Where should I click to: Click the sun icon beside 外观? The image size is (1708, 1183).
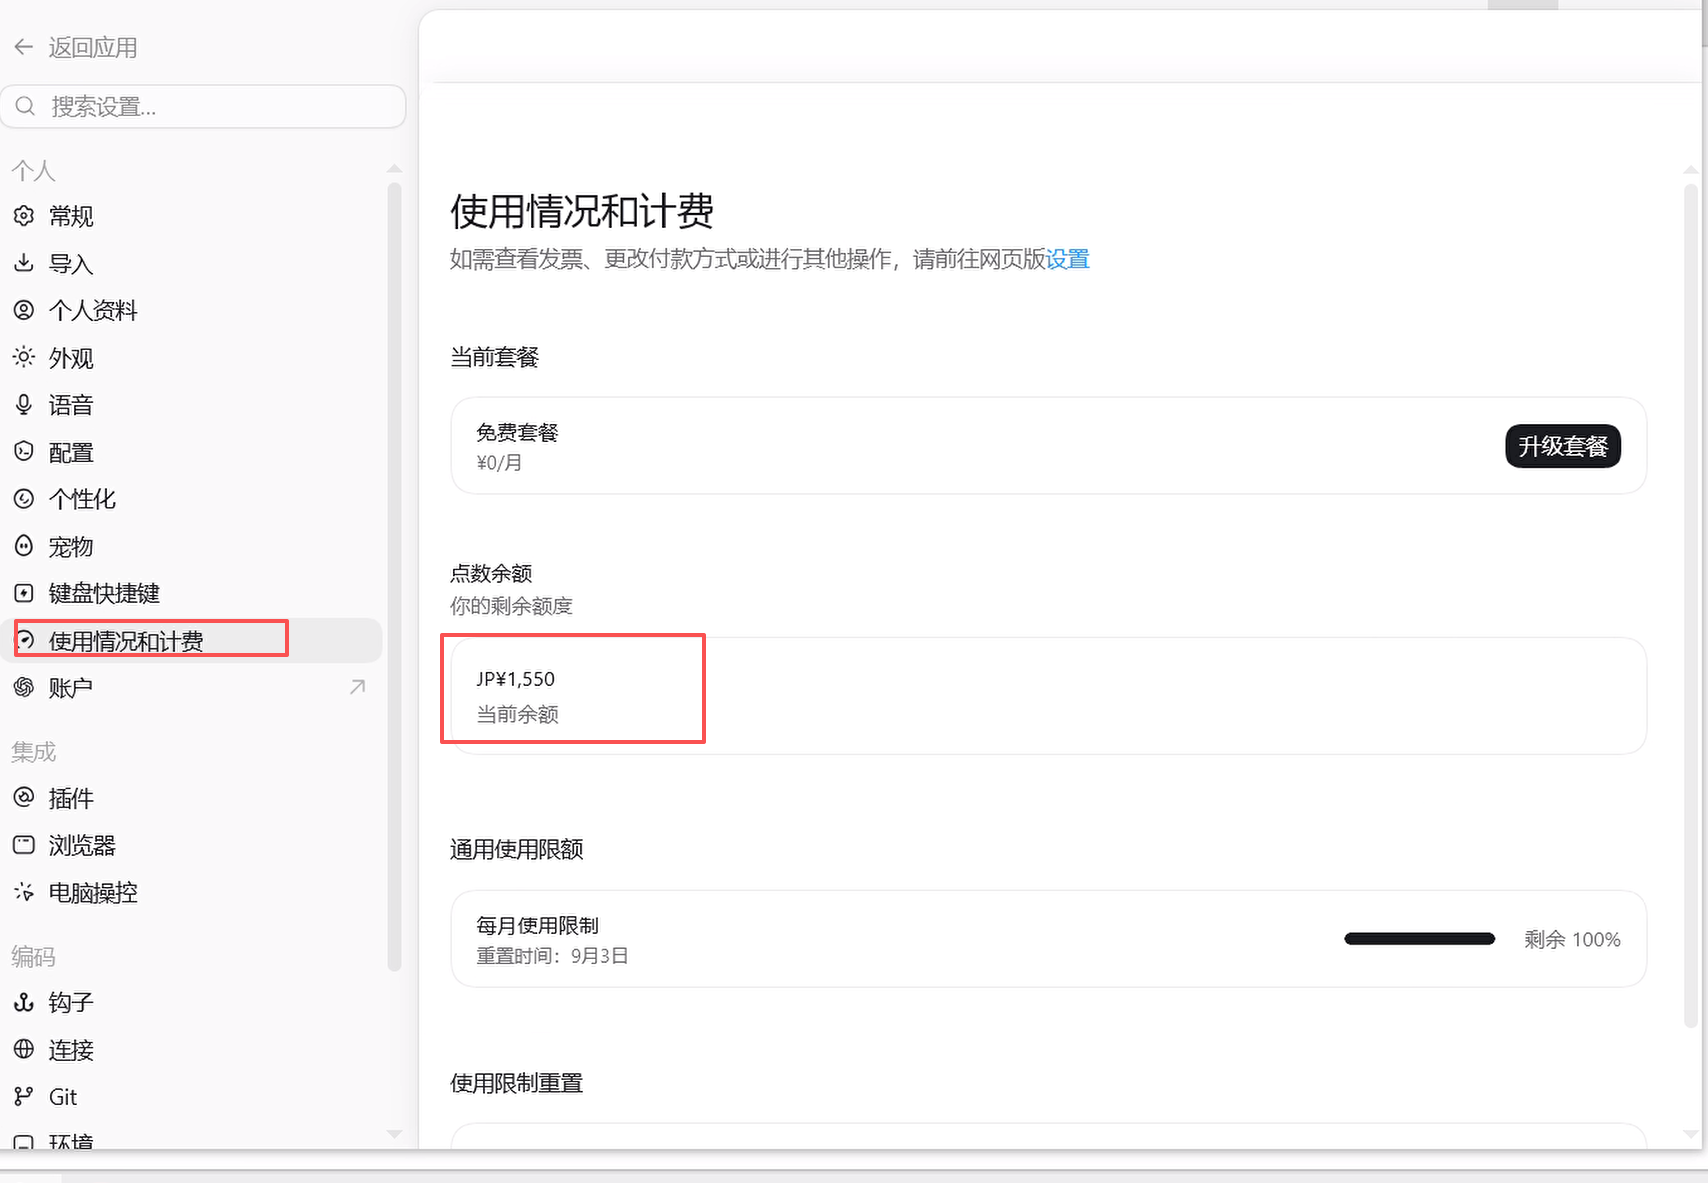tap(24, 357)
